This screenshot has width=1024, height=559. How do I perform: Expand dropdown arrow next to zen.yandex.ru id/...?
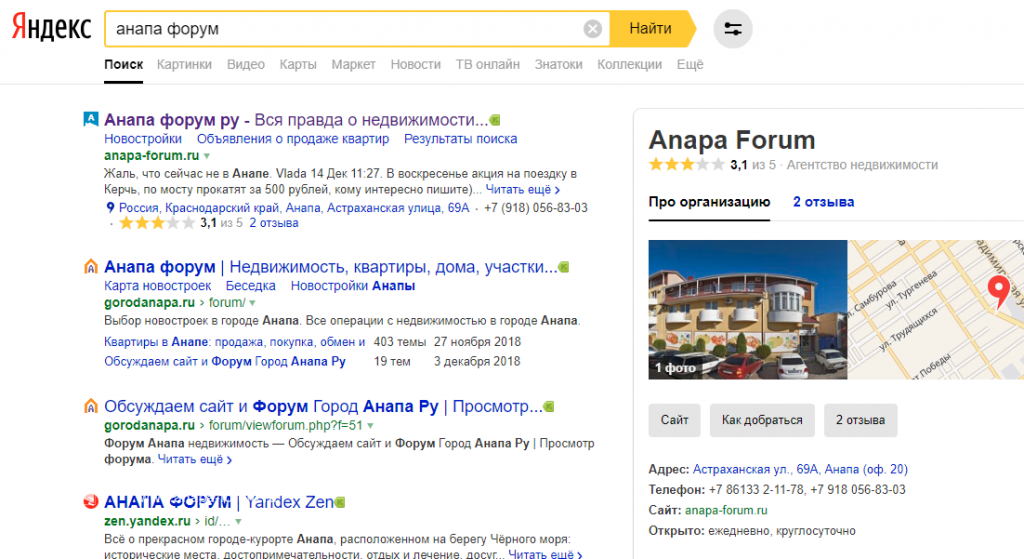pyautogui.click(x=238, y=522)
